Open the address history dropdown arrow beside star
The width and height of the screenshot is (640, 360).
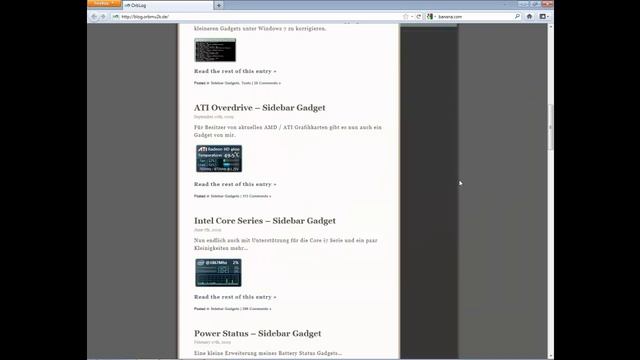(x=412, y=17)
